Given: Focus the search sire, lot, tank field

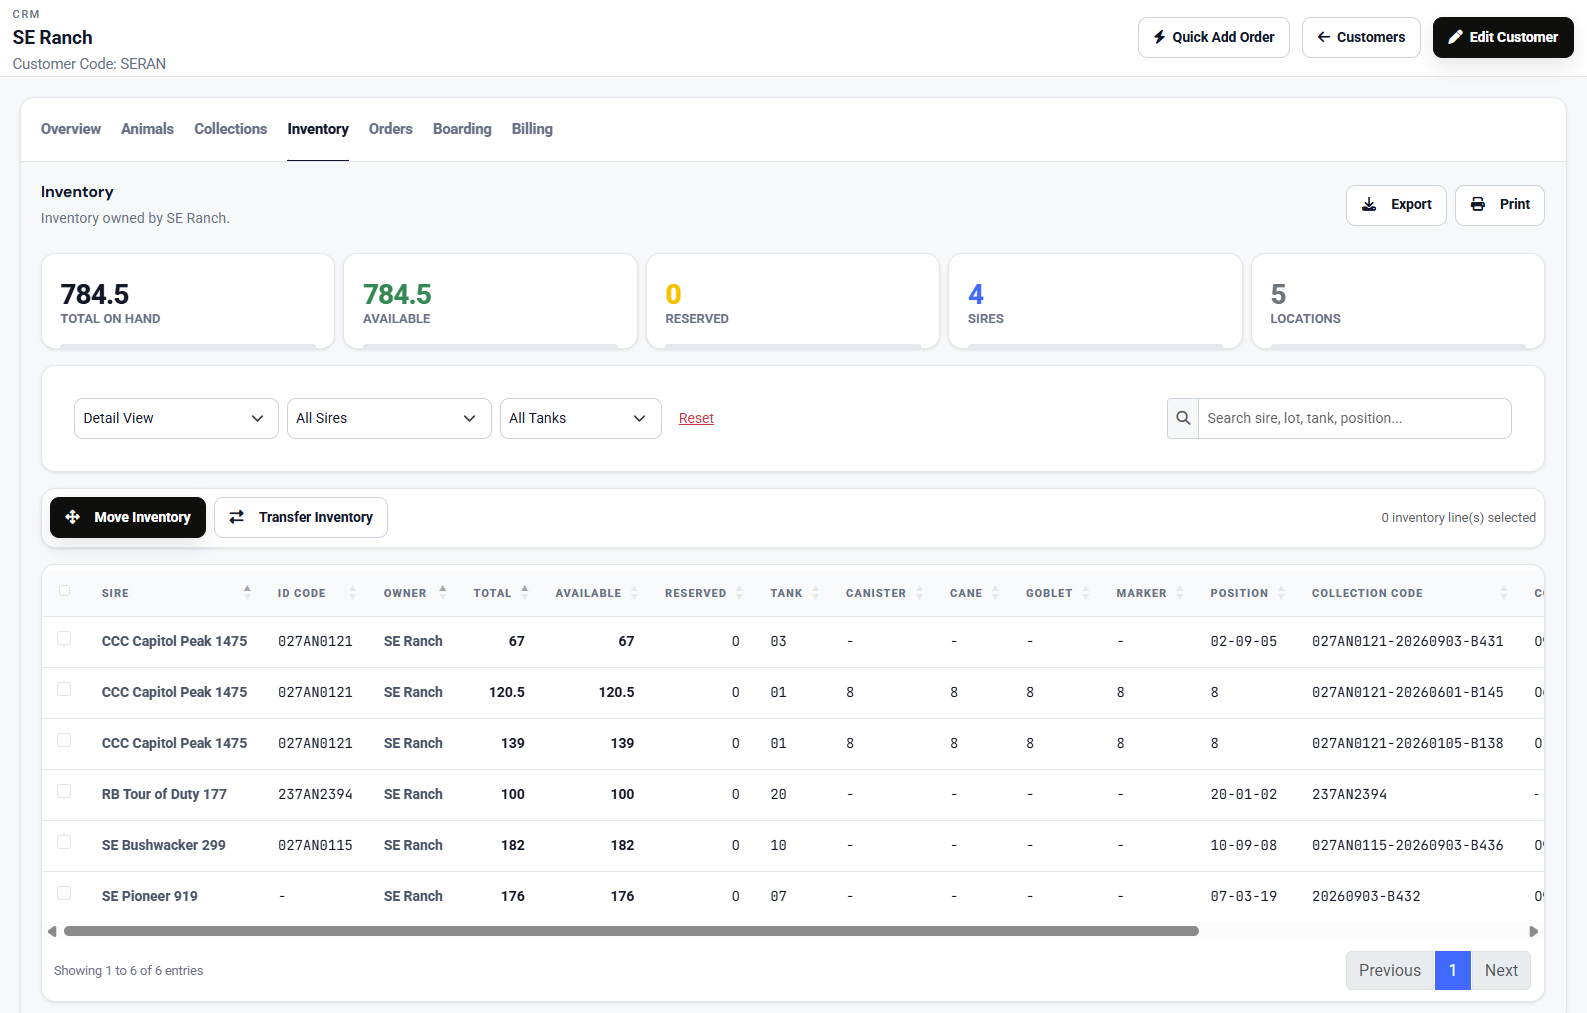Looking at the screenshot, I should point(1355,418).
